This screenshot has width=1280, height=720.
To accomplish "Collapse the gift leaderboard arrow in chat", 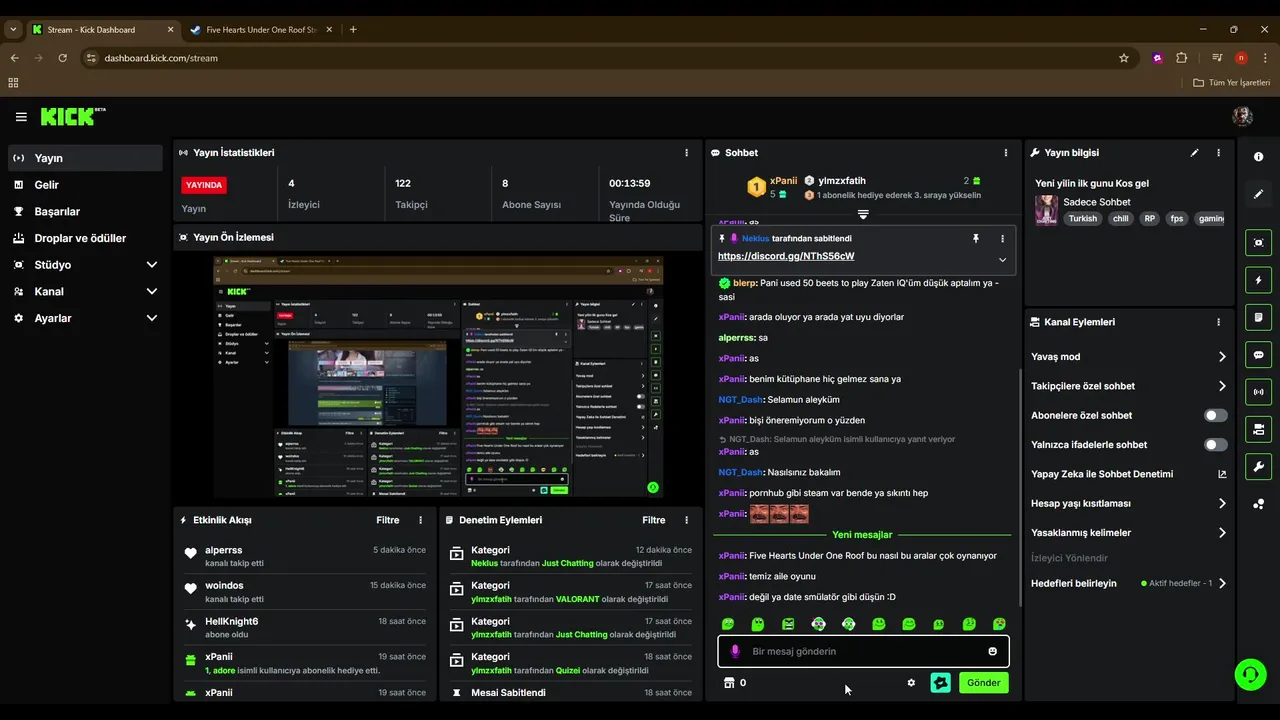I will [863, 214].
